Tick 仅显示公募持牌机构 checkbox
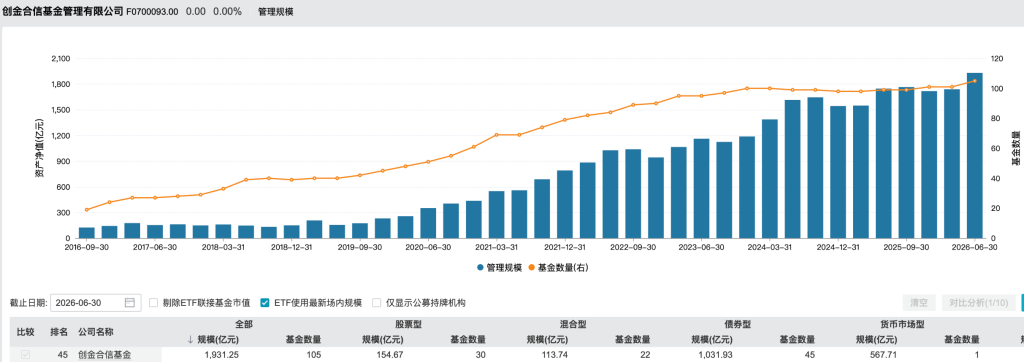Image resolution: width=1024 pixels, height=362 pixels. point(376,303)
